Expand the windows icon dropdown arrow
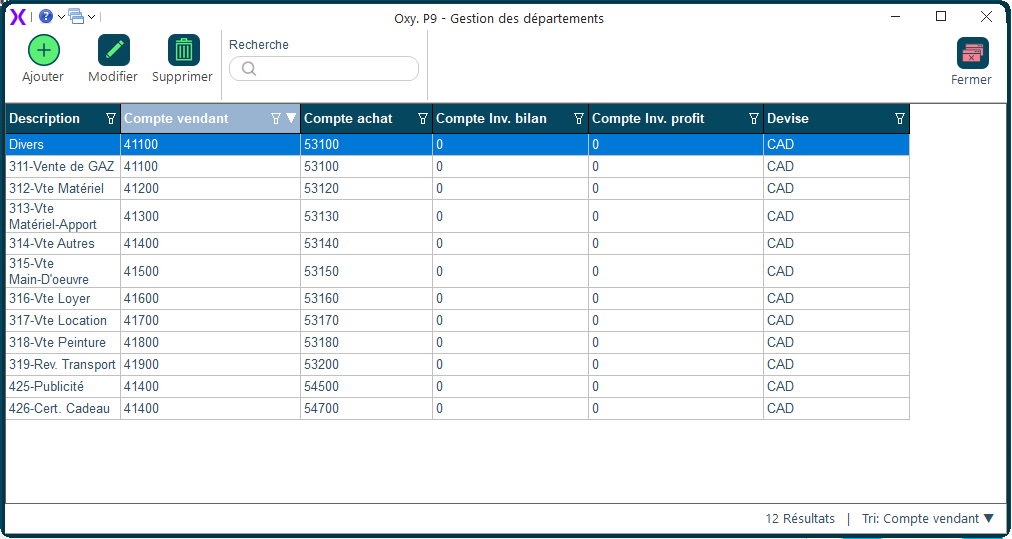Screen dimensions: 1012x539 (91, 17)
